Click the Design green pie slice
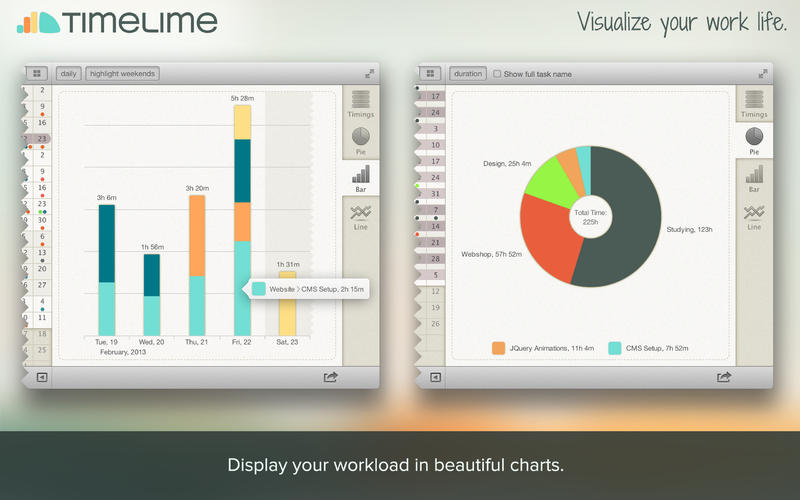Image resolution: width=800 pixels, height=500 pixels. pyautogui.click(x=552, y=183)
